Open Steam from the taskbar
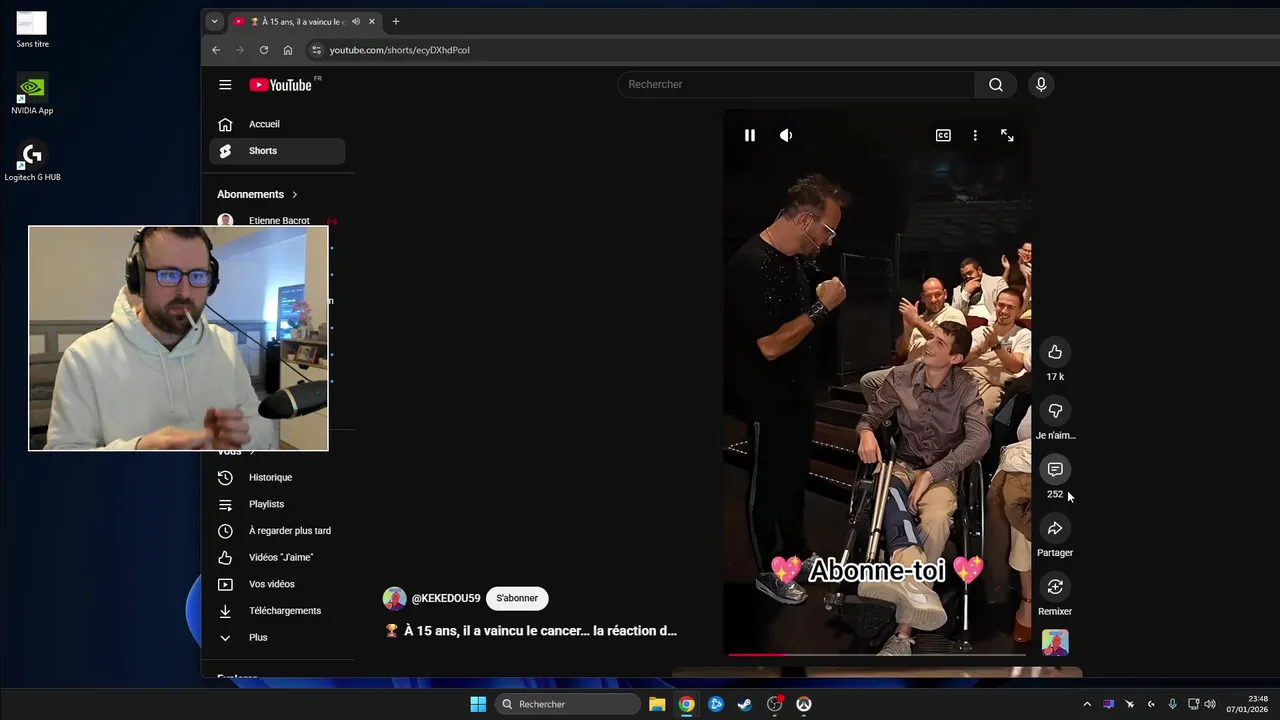Screen dimensions: 1280x720 click(744, 704)
